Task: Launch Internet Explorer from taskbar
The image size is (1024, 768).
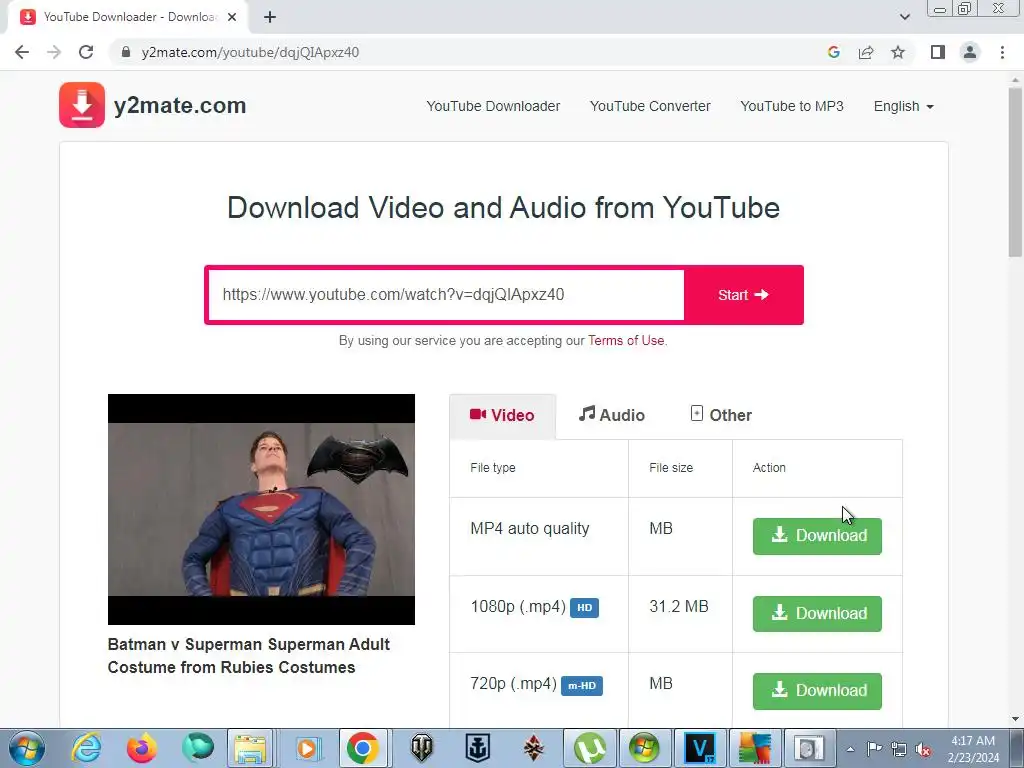Action: coord(86,748)
